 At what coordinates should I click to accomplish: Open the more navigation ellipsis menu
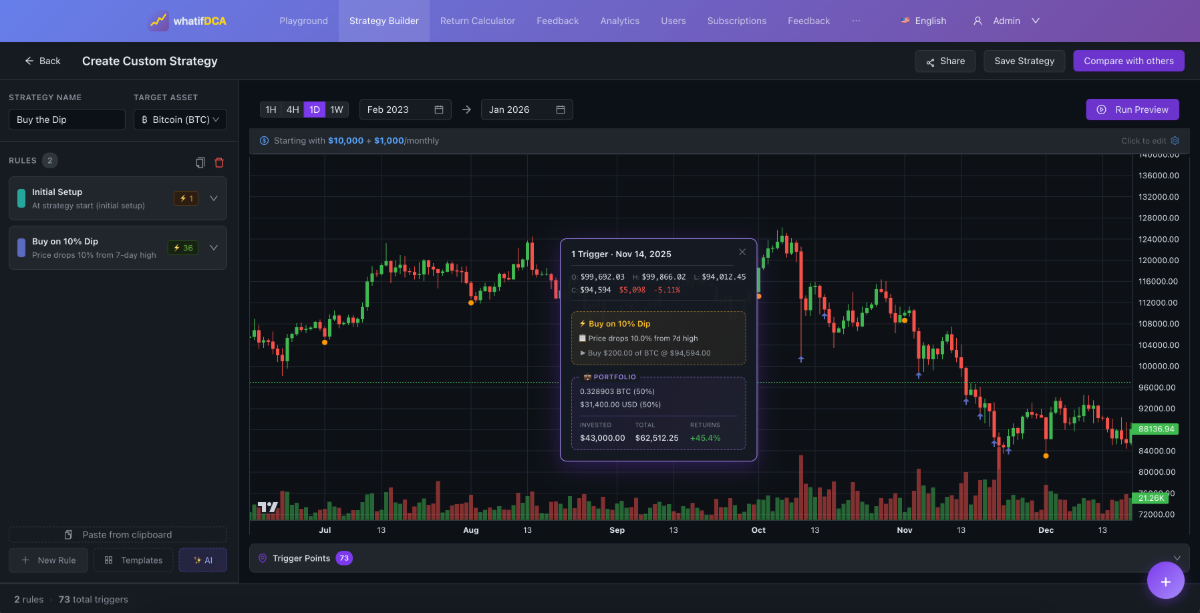855,21
